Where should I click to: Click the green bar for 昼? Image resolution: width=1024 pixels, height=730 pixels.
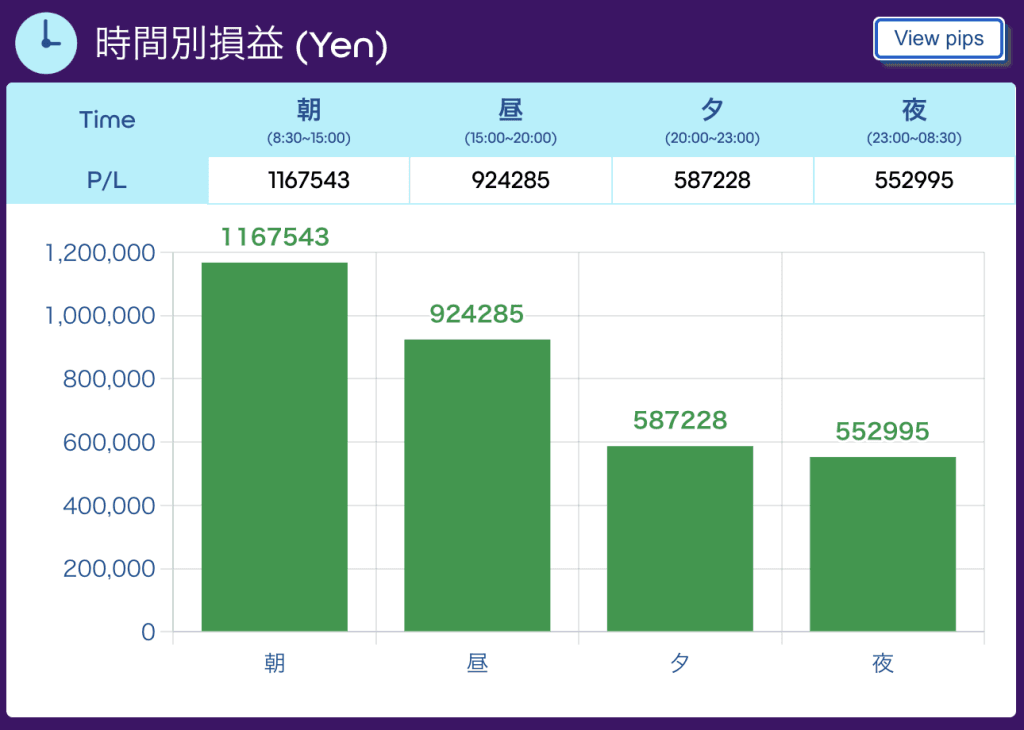tap(477, 485)
